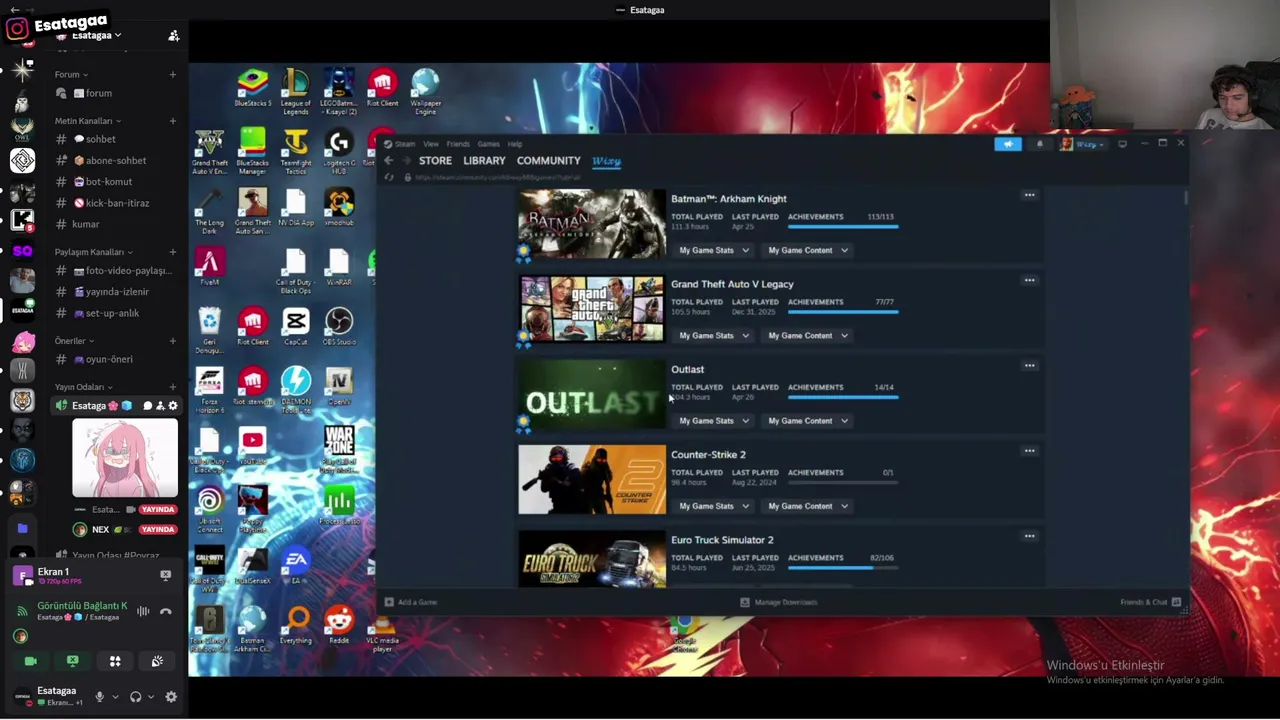Toggle noise suppression in voice panel
The height and width of the screenshot is (720, 1280).
point(143,611)
